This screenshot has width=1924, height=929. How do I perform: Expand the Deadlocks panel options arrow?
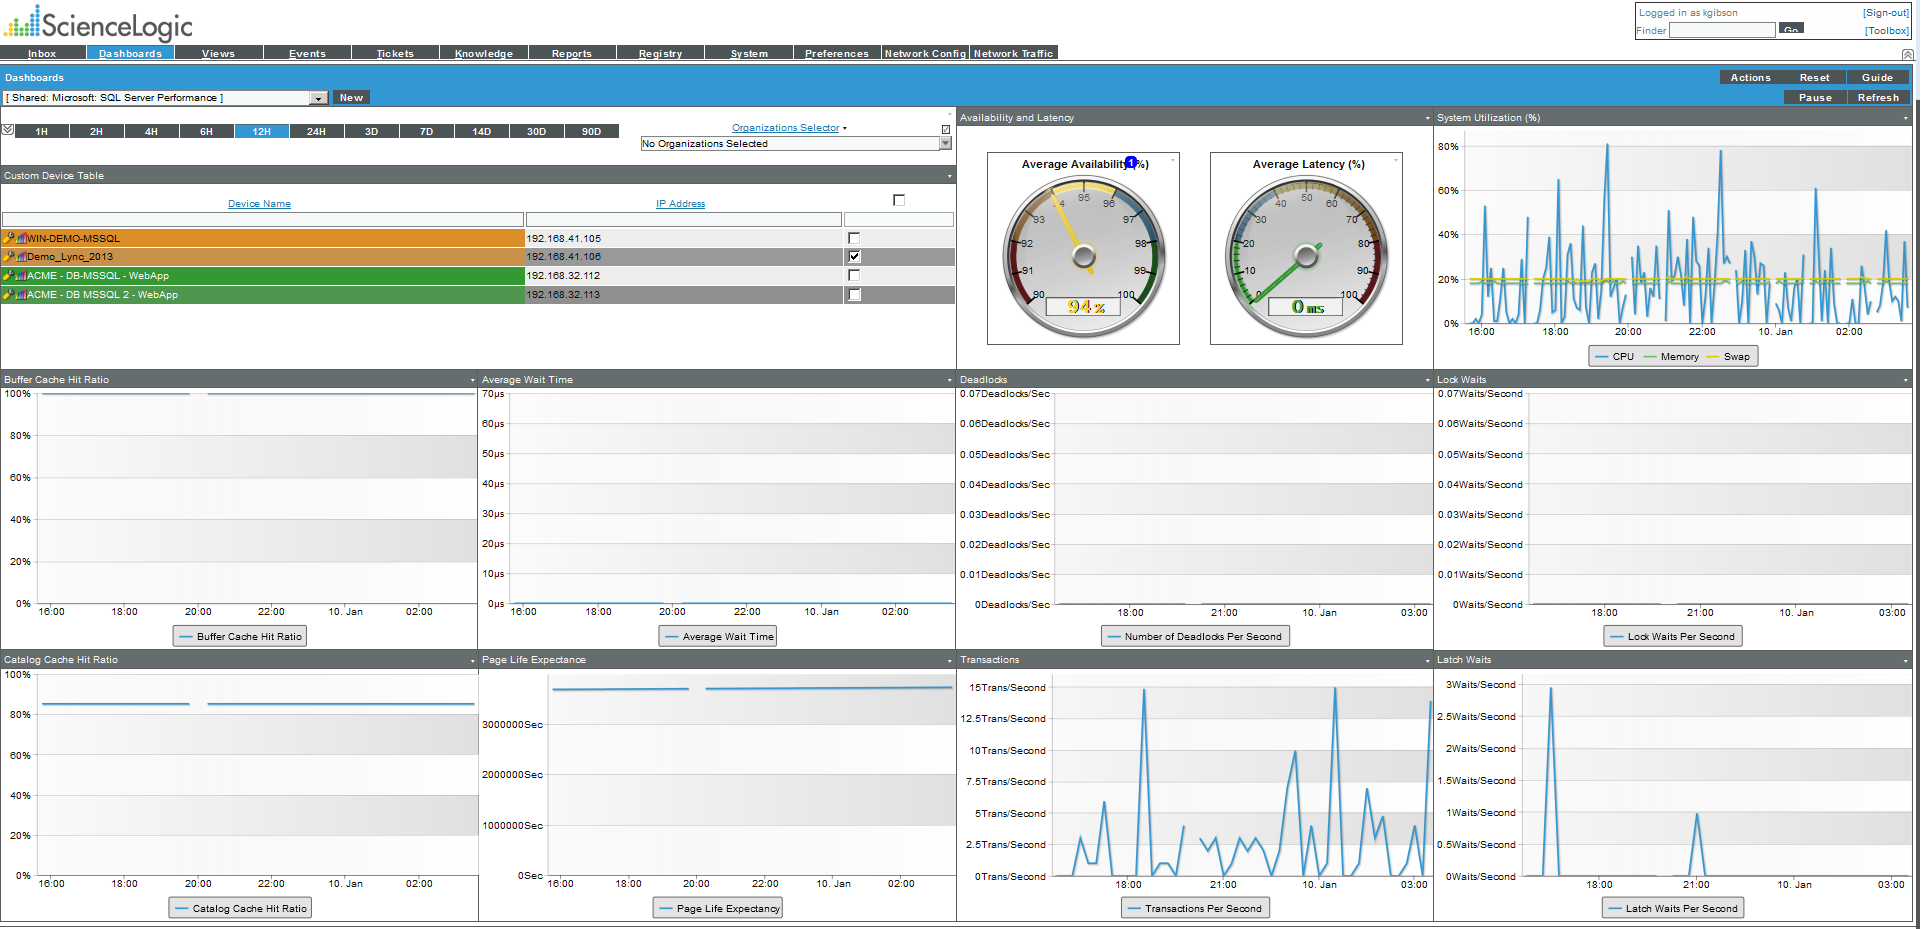tap(1427, 380)
